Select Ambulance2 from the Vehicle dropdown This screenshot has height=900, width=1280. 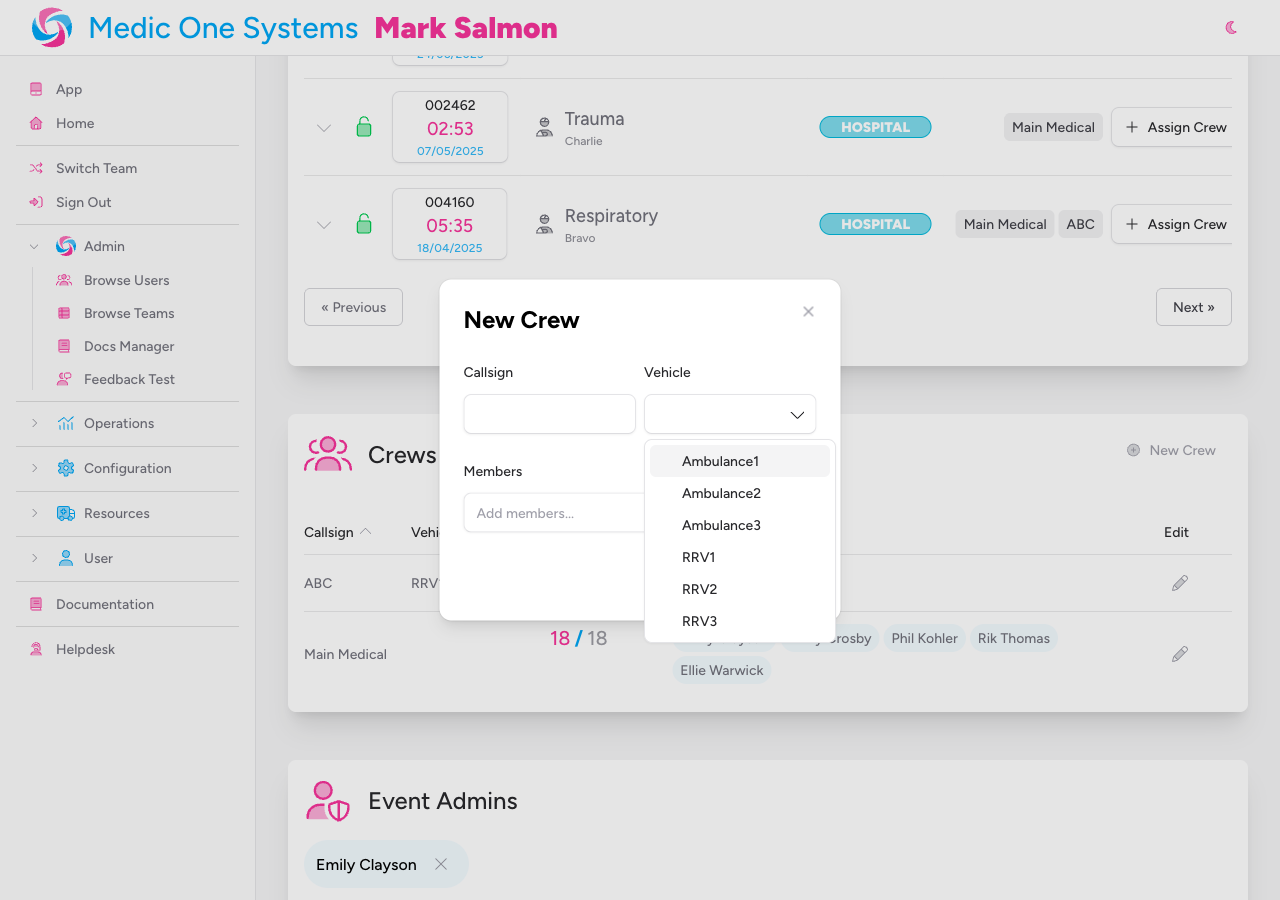tap(721, 493)
